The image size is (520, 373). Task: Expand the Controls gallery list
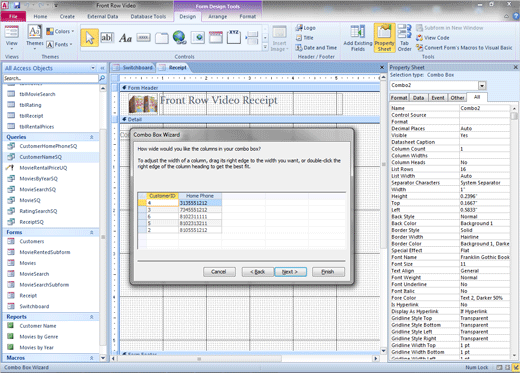[265, 47]
